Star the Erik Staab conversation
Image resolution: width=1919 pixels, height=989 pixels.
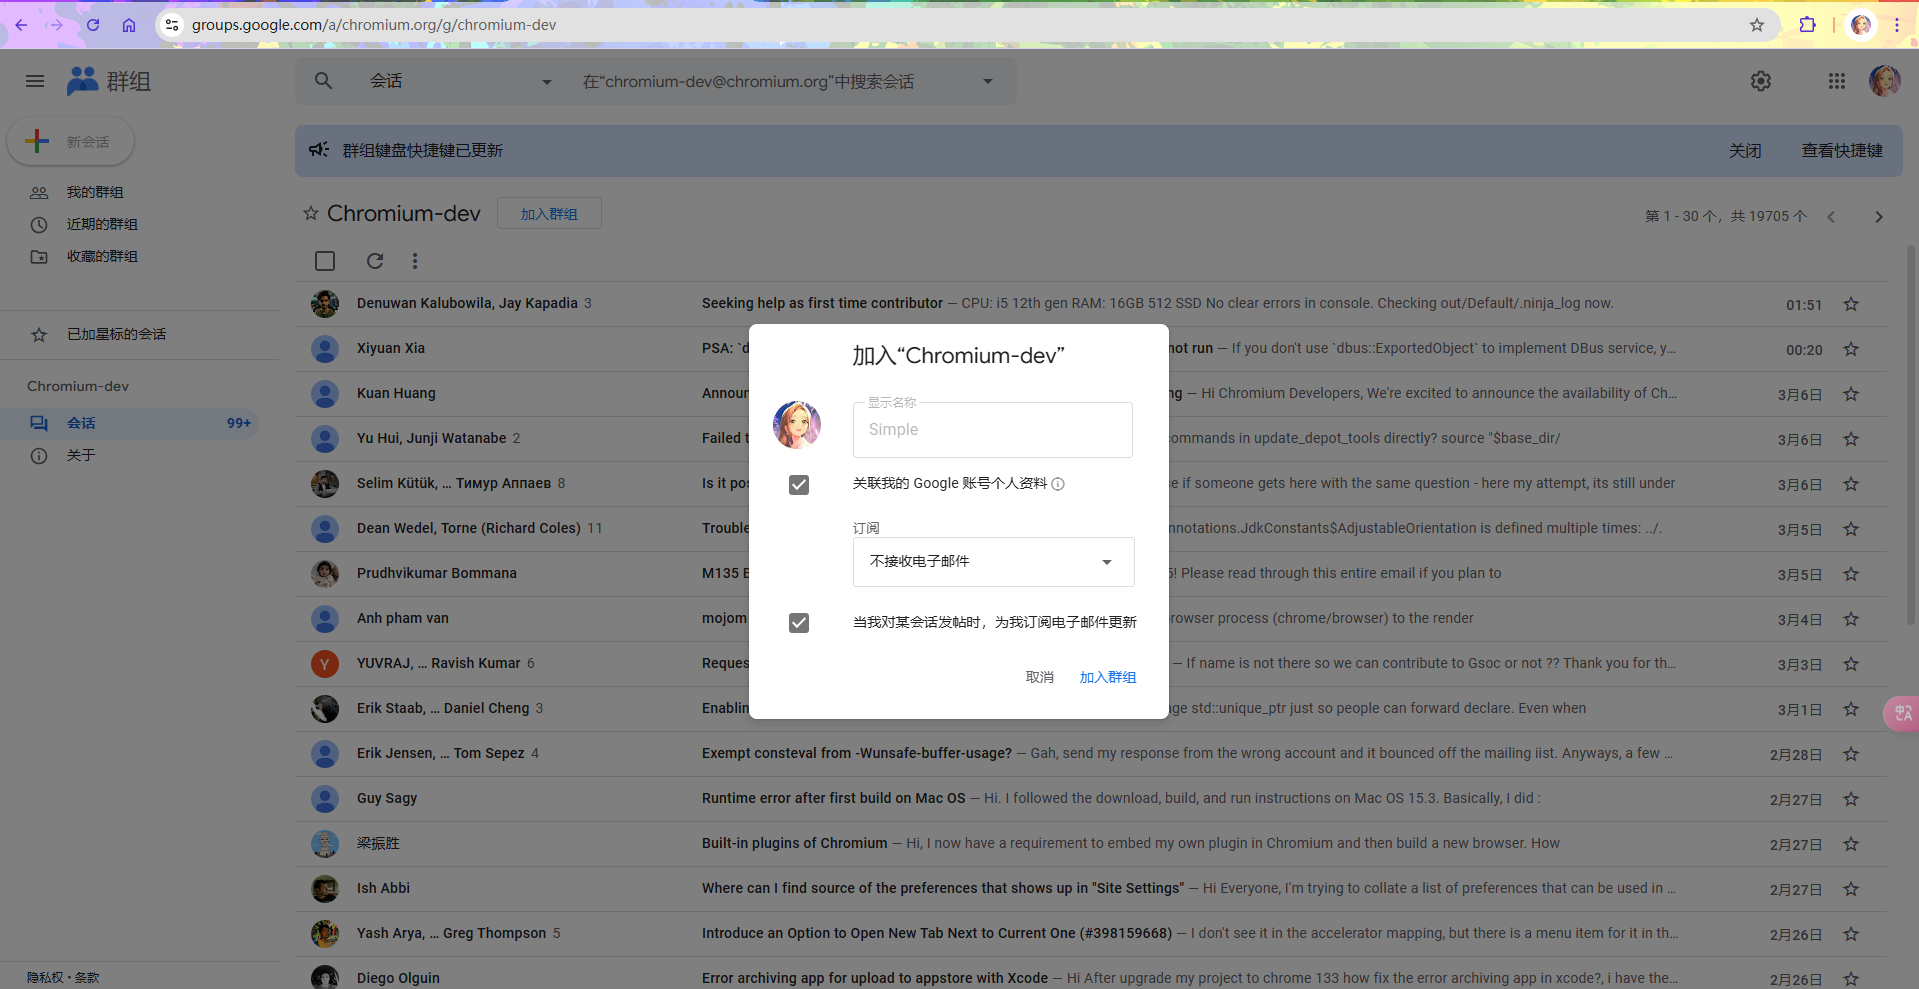coord(1851,709)
